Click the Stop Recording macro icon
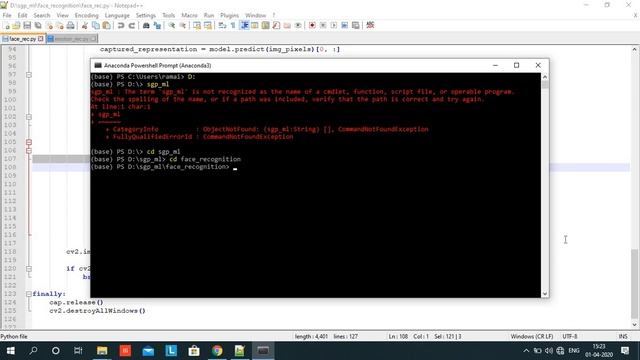Screen dimensions: 640x360 323,25
